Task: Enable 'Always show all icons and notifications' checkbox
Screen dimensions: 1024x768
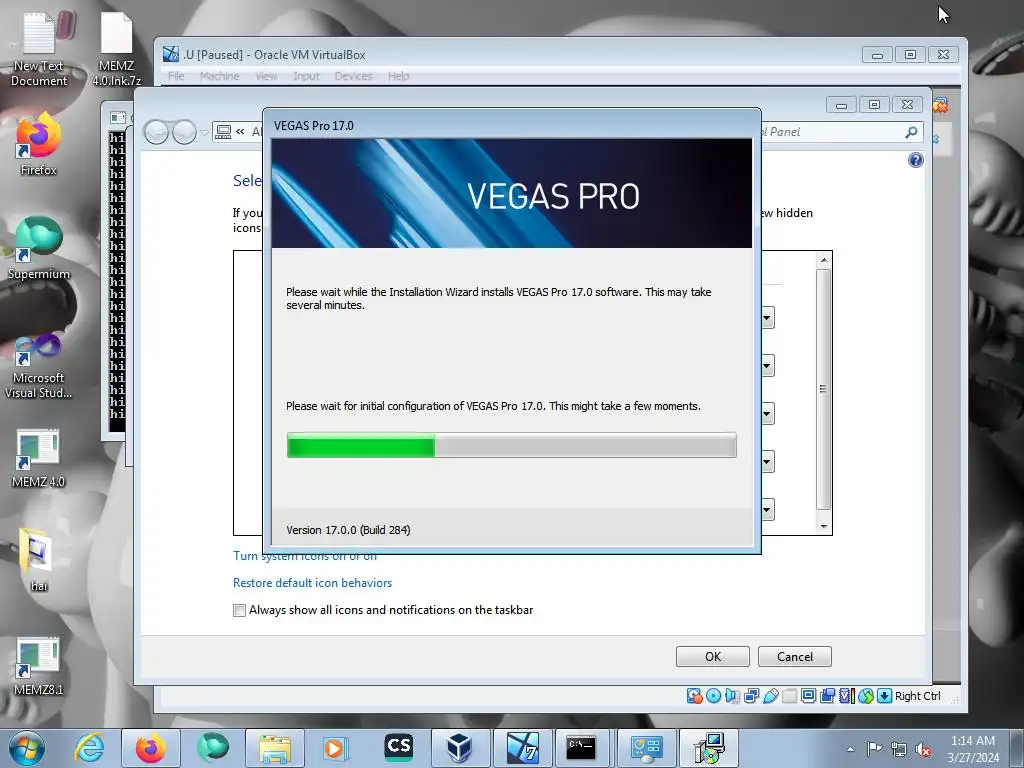Action: [240, 610]
